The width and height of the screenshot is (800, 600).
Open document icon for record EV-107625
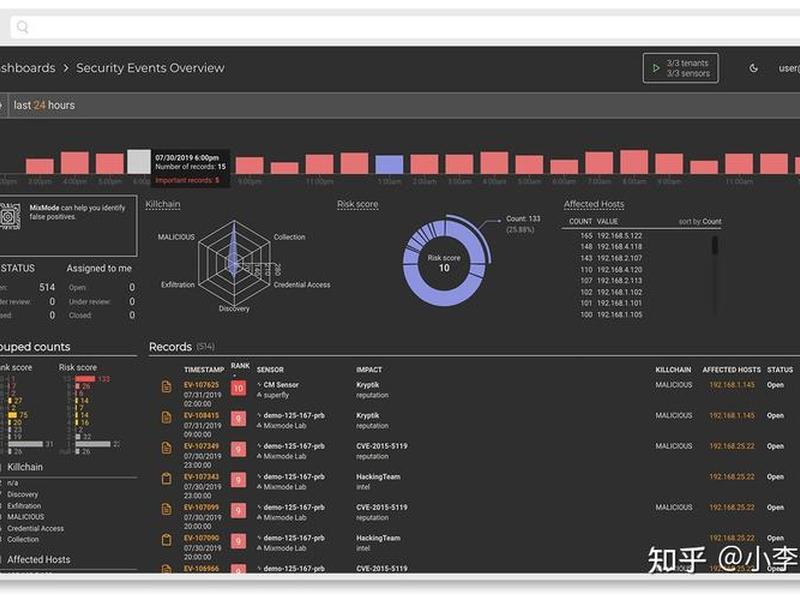click(x=166, y=386)
